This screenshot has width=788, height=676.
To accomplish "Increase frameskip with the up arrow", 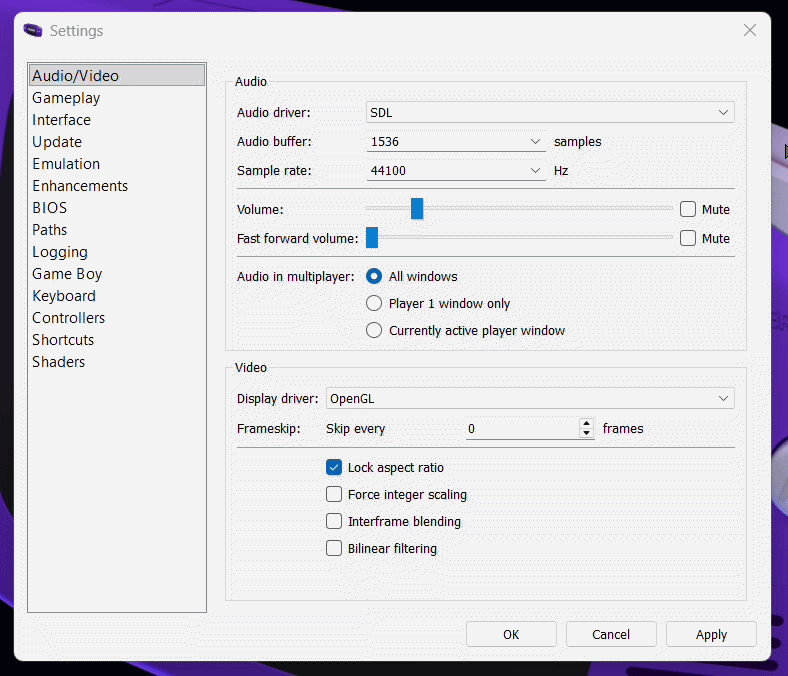I will pos(586,424).
